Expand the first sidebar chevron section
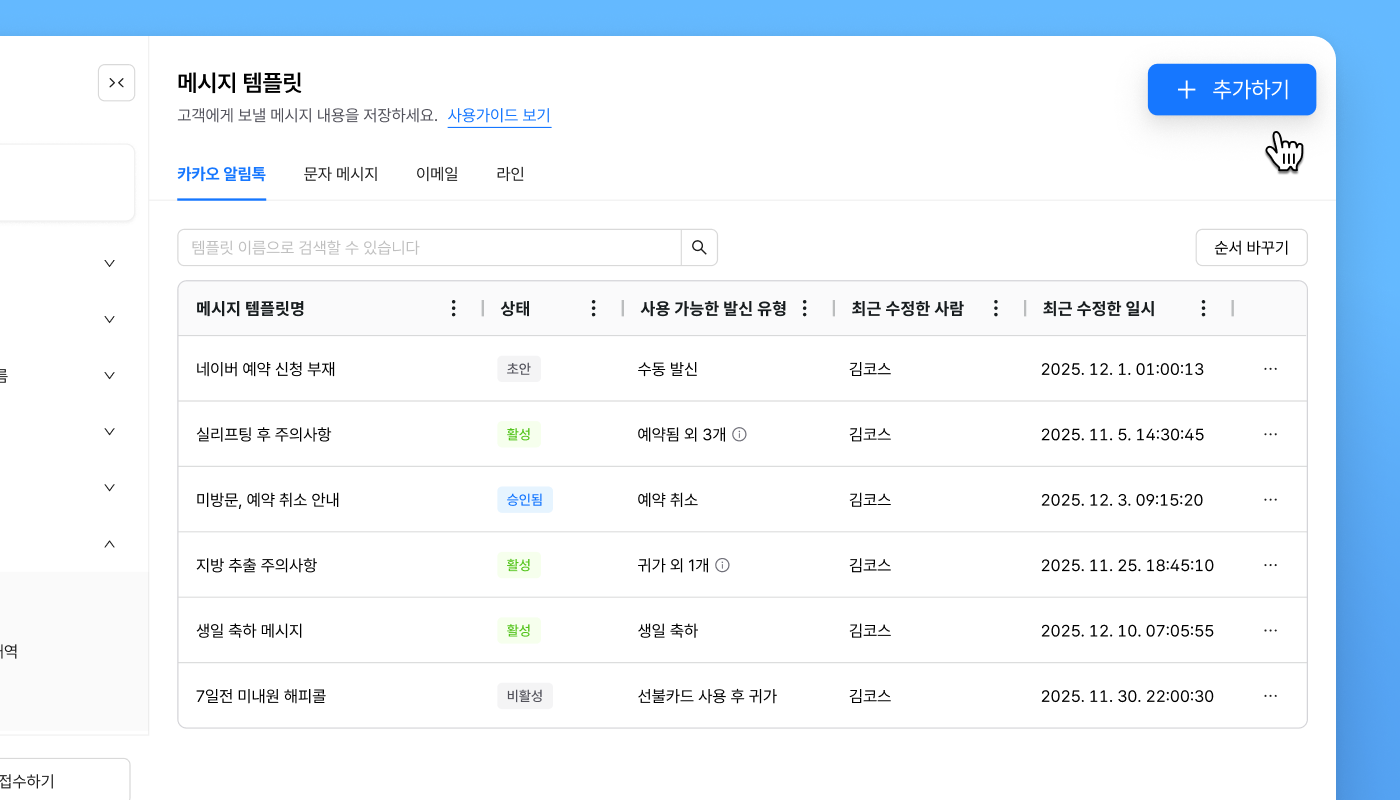The image size is (1400, 800). point(110,263)
